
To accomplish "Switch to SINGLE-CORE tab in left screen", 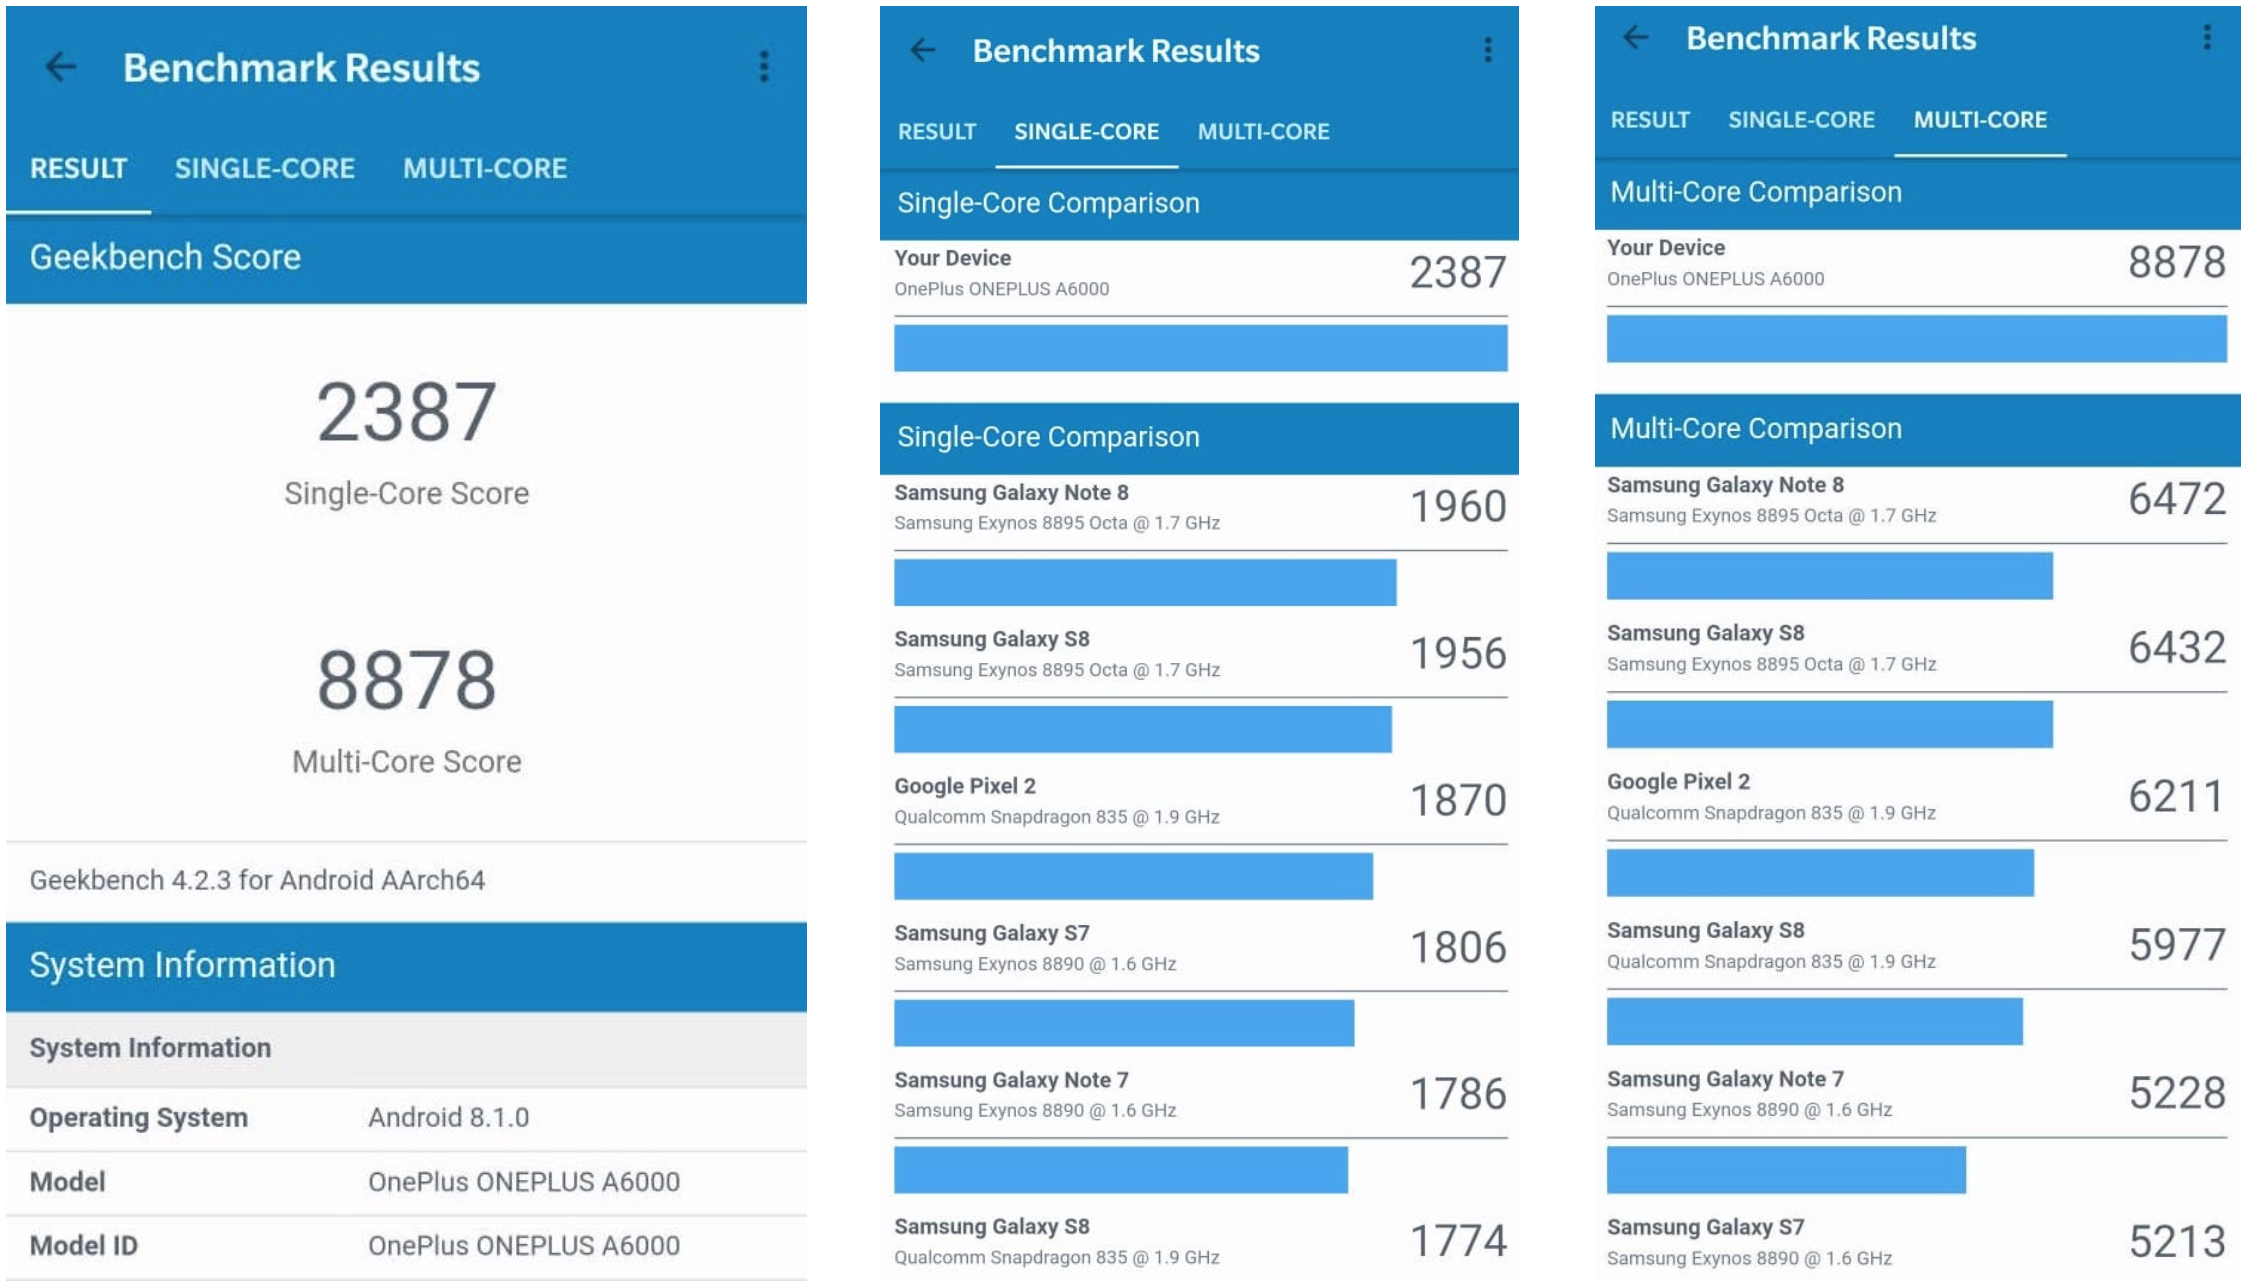I will pos(264,168).
